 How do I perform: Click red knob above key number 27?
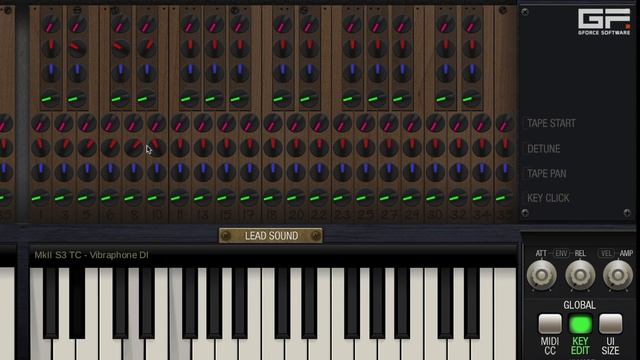pos(389,147)
